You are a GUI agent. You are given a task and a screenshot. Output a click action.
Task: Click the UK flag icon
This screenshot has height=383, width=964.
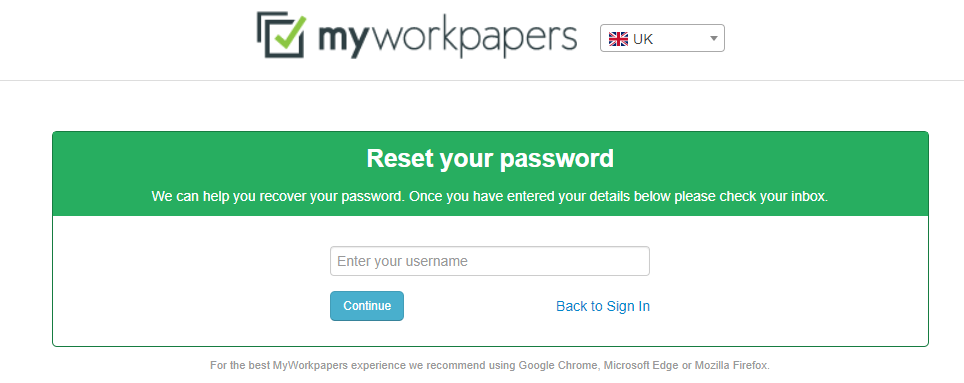618,39
